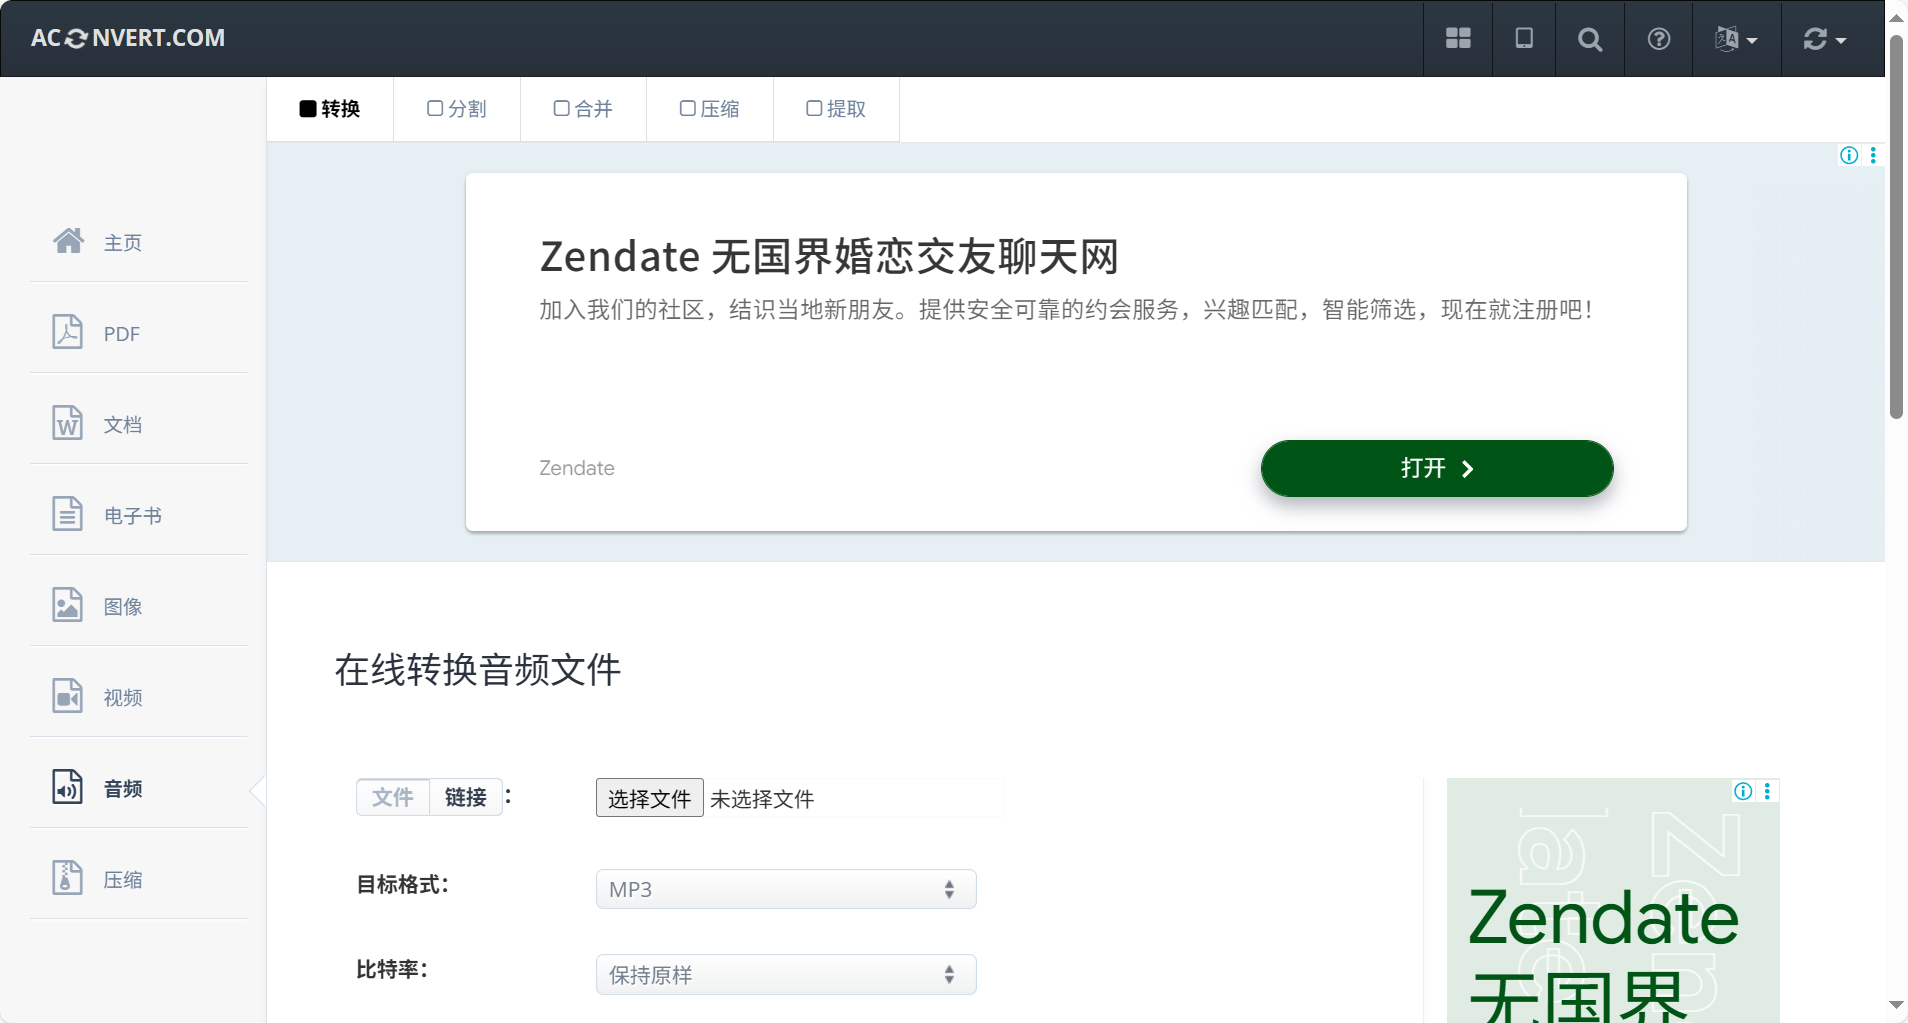Image resolution: width=1908 pixels, height=1023 pixels.
Task: Switch to the 合并 tab
Action: tap(583, 109)
